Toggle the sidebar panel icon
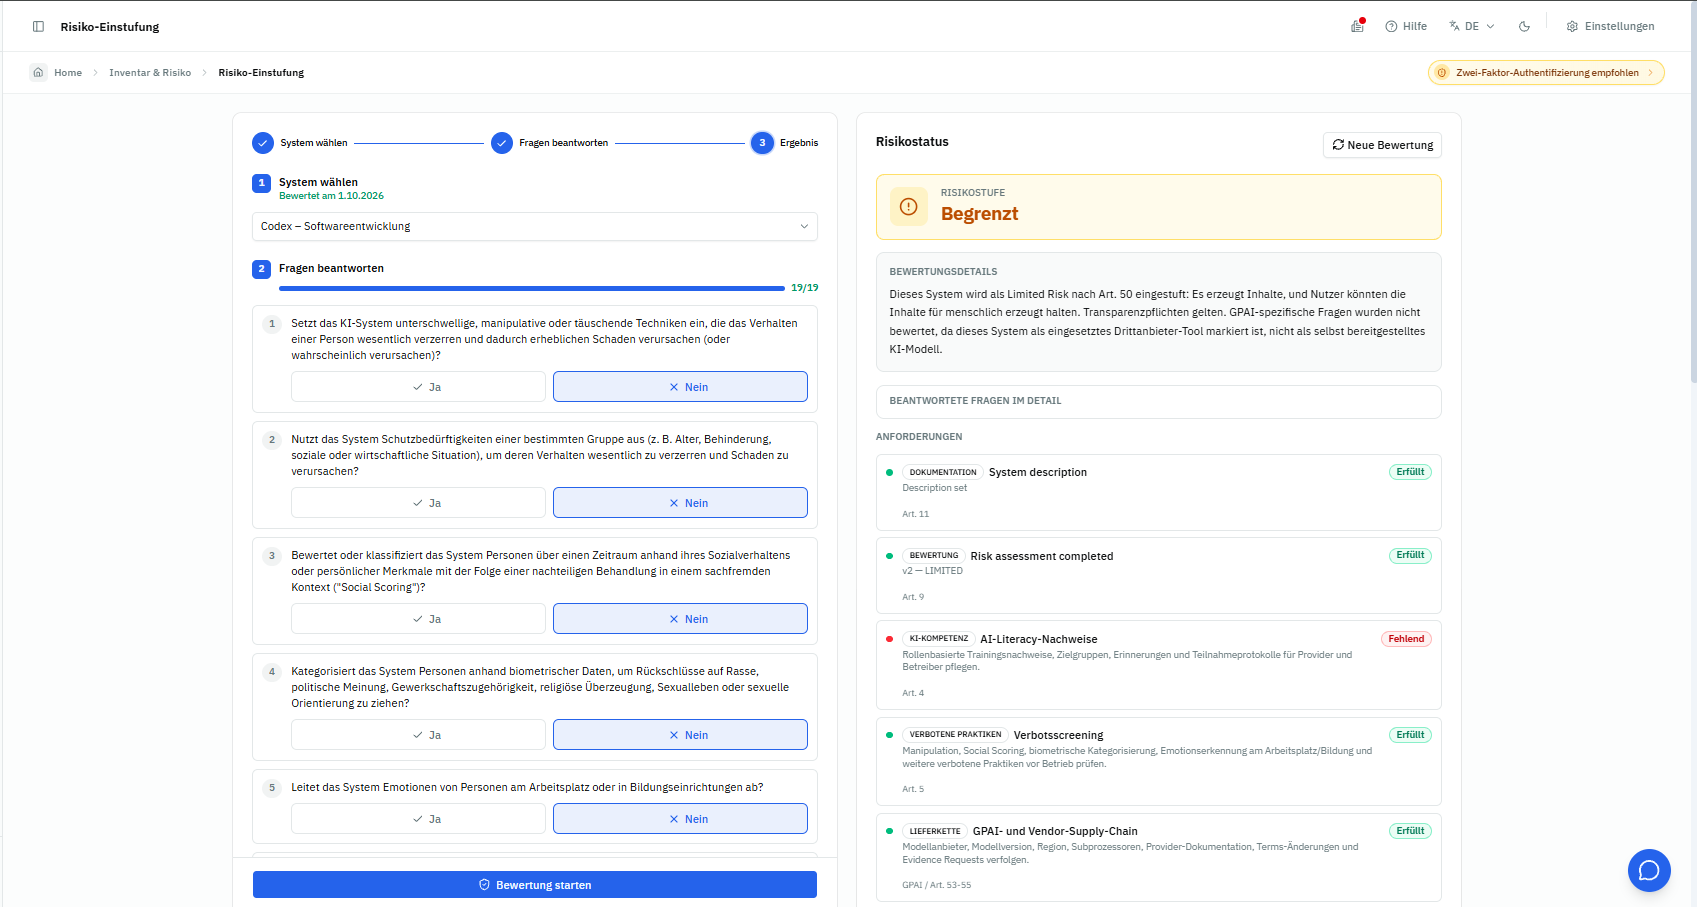The height and width of the screenshot is (907, 1697). click(x=38, y=26)
